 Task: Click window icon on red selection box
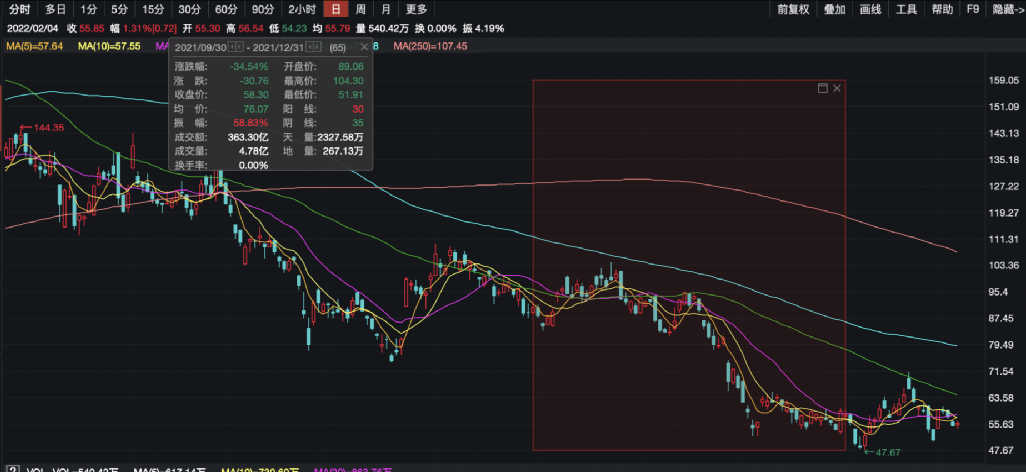[823, 88]
